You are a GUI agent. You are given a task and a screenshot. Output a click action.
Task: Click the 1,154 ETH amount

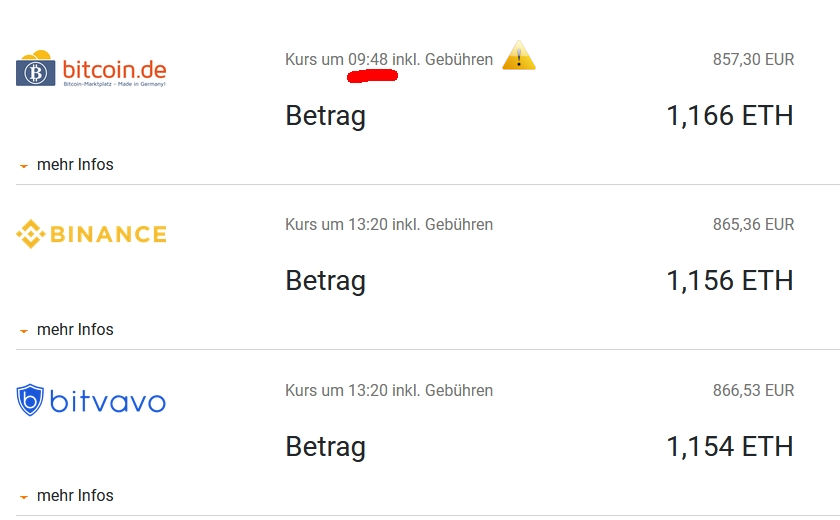[x=729, y=446]
